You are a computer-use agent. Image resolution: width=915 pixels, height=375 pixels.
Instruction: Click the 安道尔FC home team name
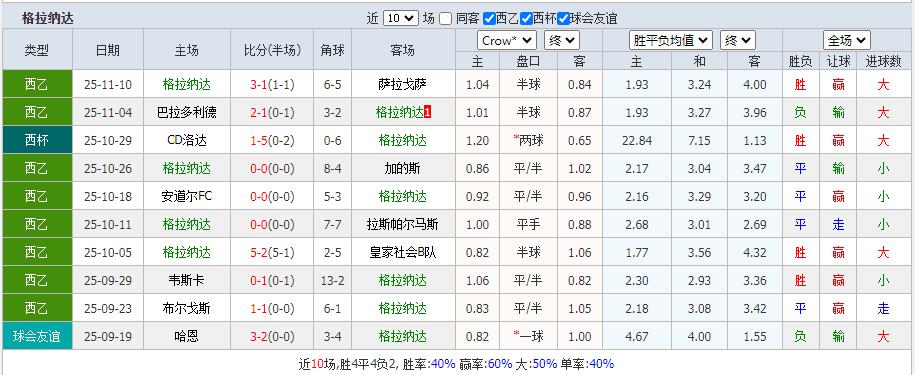[x=187, y=197]
